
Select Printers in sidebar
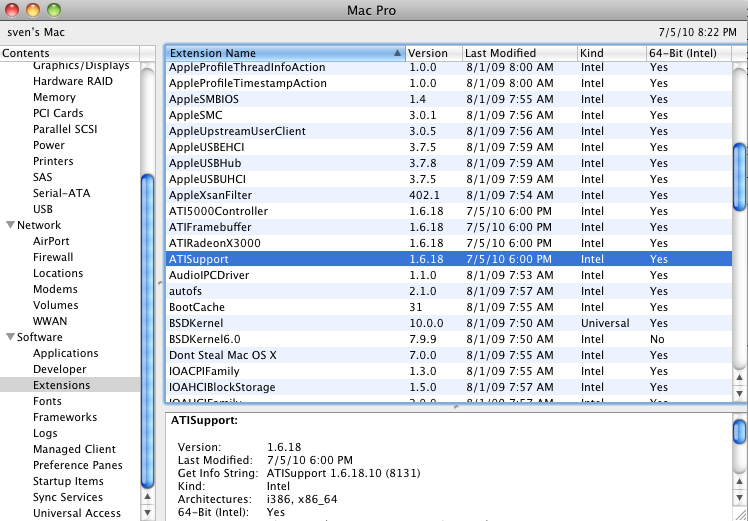point(53,161)
